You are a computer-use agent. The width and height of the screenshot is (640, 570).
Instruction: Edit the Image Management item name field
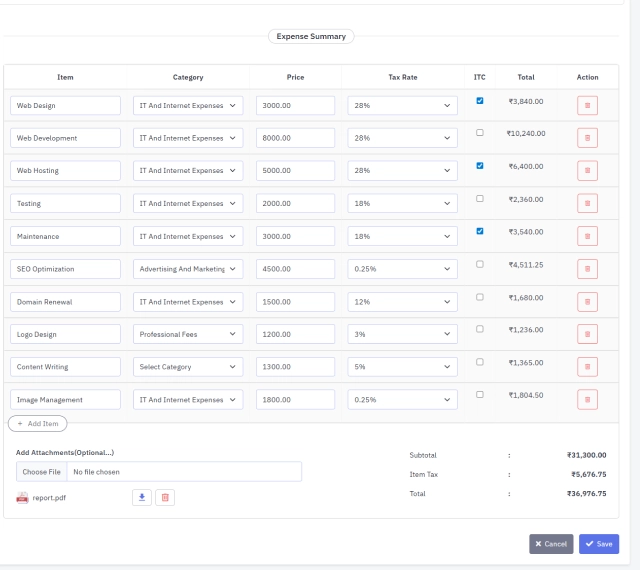pos(65,399)
